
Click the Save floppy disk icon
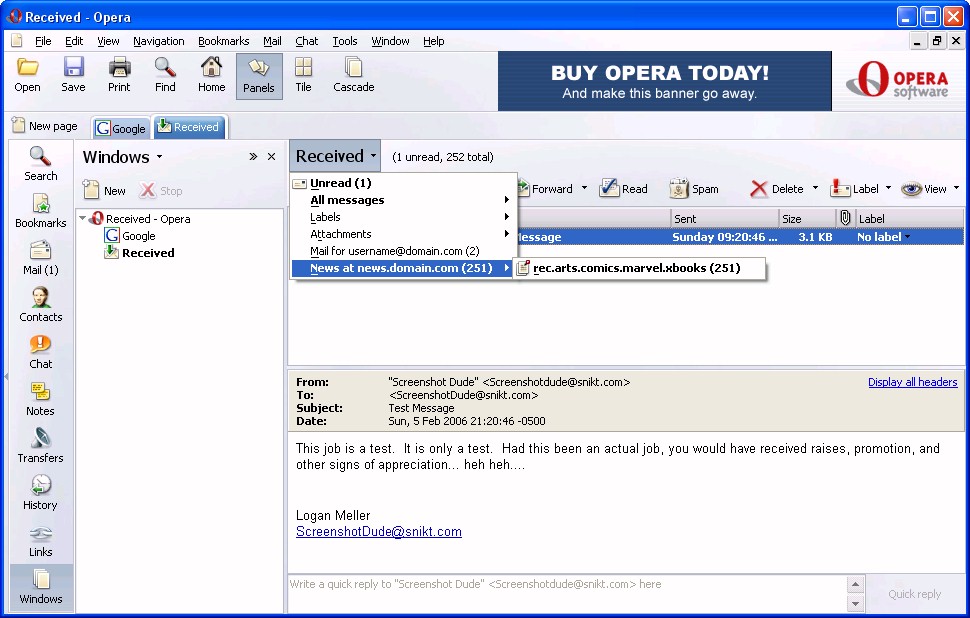(73, 75)
